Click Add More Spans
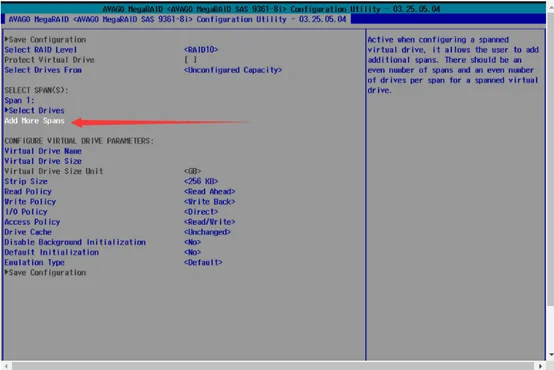This screenshot has height=370, width=554. (x=34, y=121)
